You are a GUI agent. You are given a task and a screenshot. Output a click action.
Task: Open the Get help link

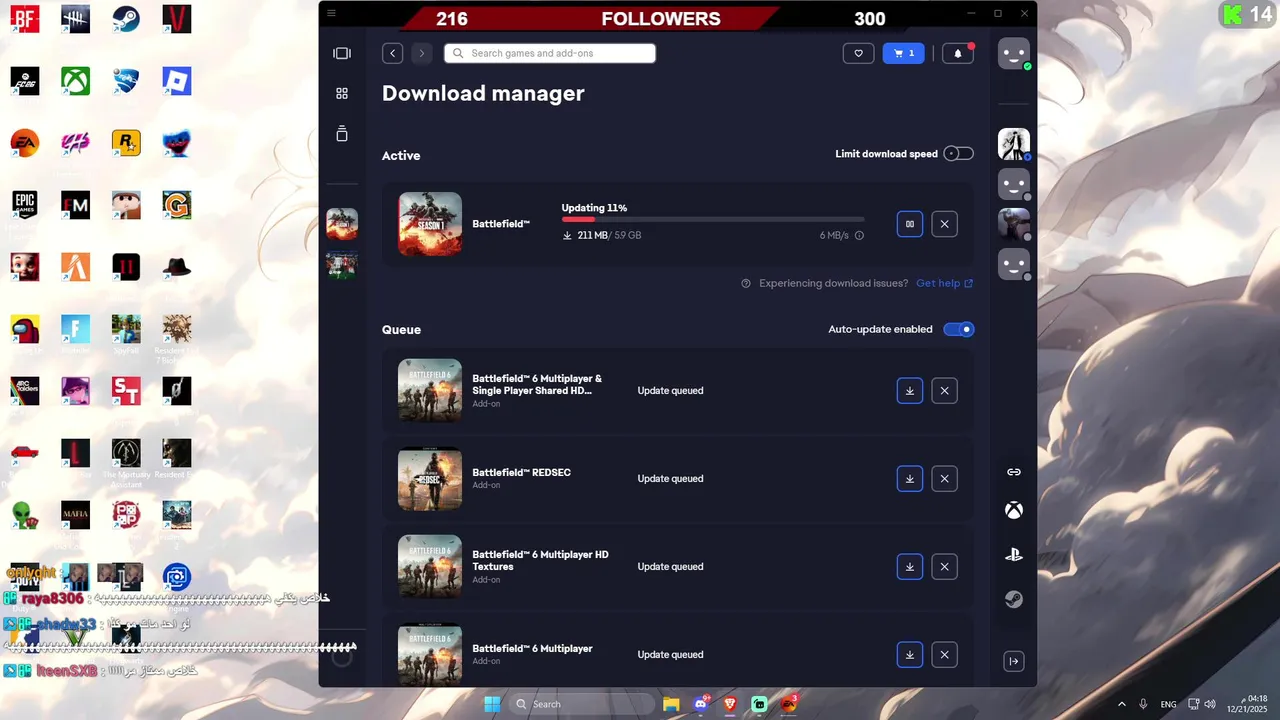click(x=944, y=283)
